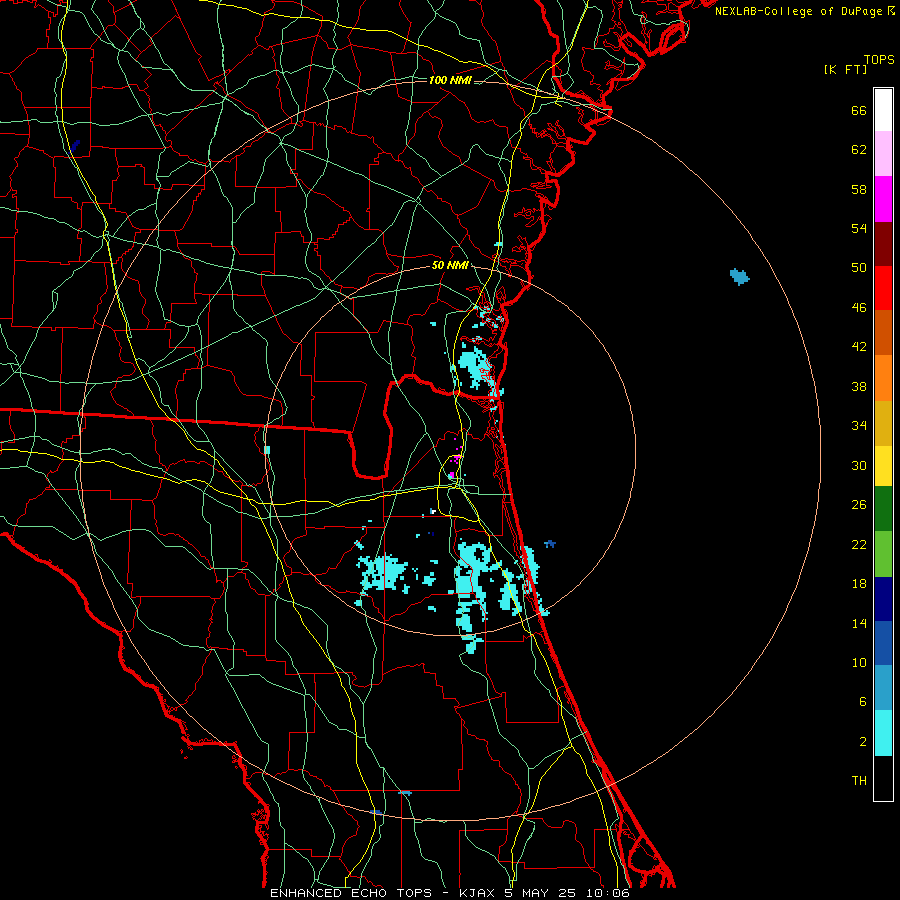Select the 34 legend label
Image resolution: width=900 pixels, height=900 pixels.
point(859,426)
